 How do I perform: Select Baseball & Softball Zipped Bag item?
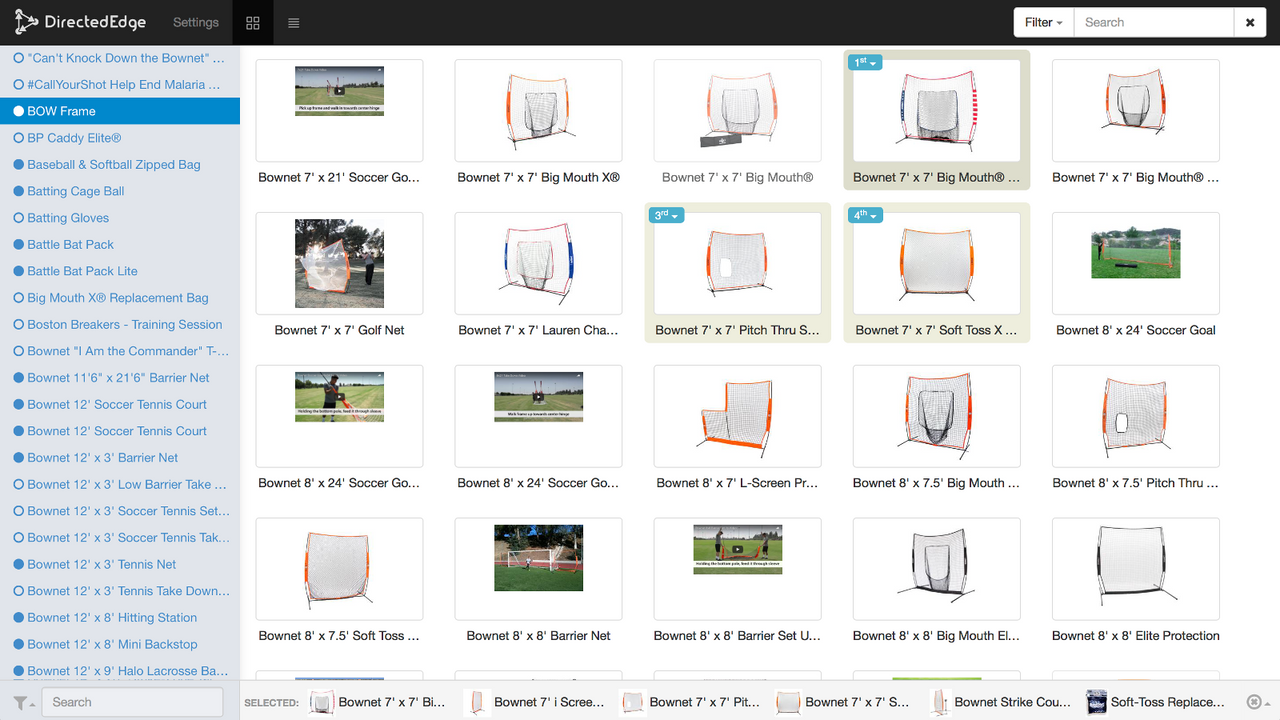point(120,164)
